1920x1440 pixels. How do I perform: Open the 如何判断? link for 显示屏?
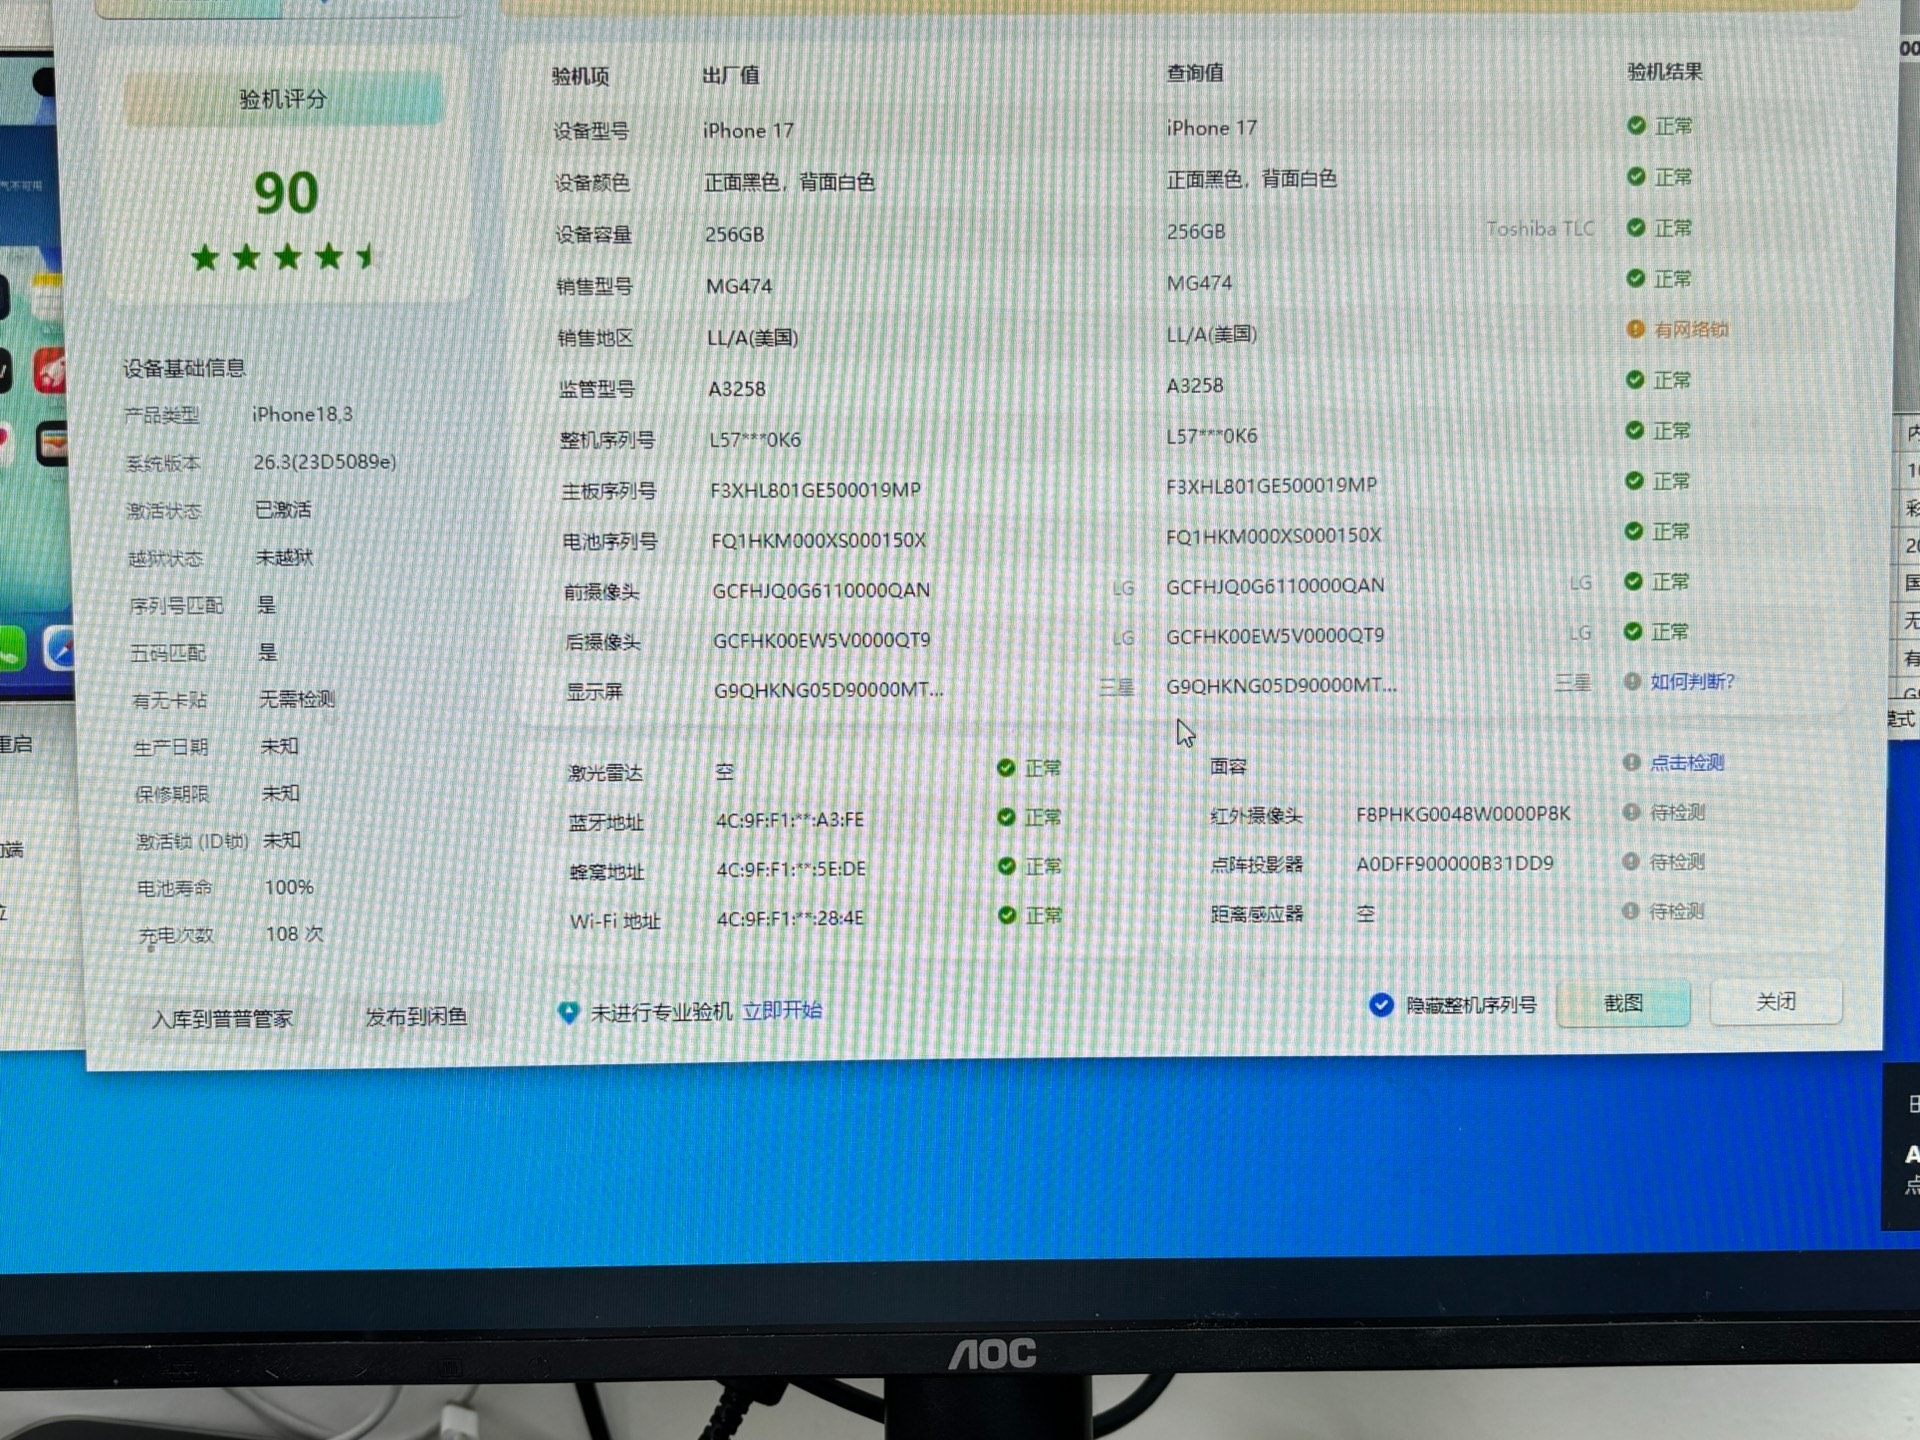[1692, 681]
